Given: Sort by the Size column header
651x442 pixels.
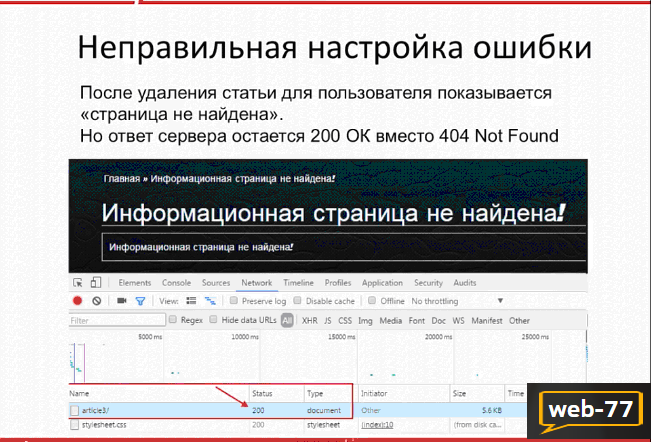Looking at the screenshot, I should 477,393.
